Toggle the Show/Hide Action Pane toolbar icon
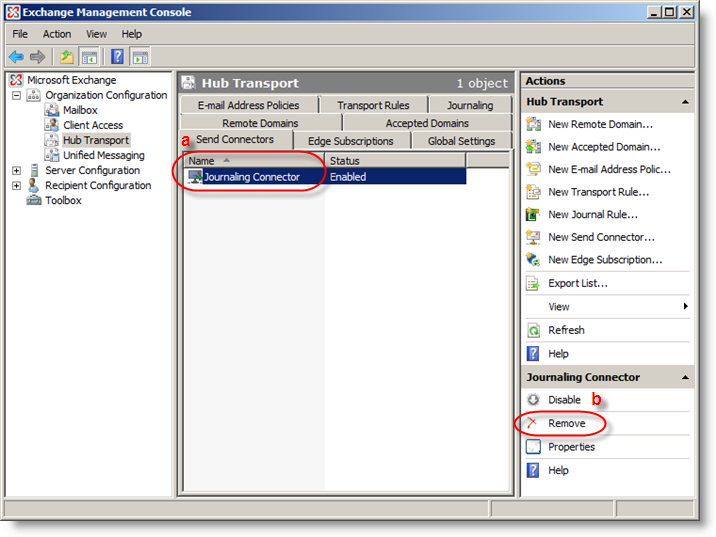Viewport: 716px width, 537px height. point(140,57)
